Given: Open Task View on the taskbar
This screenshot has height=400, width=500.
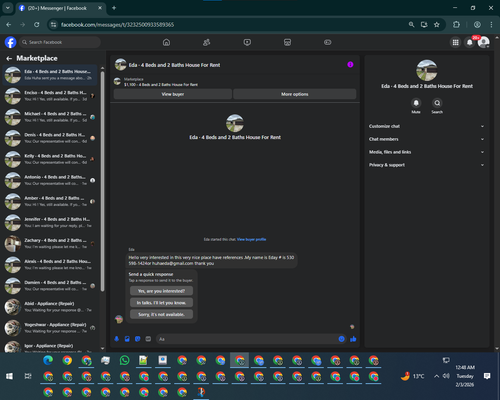Looking at the screenshot, I should pyautogui.click(x=28, y=376).
